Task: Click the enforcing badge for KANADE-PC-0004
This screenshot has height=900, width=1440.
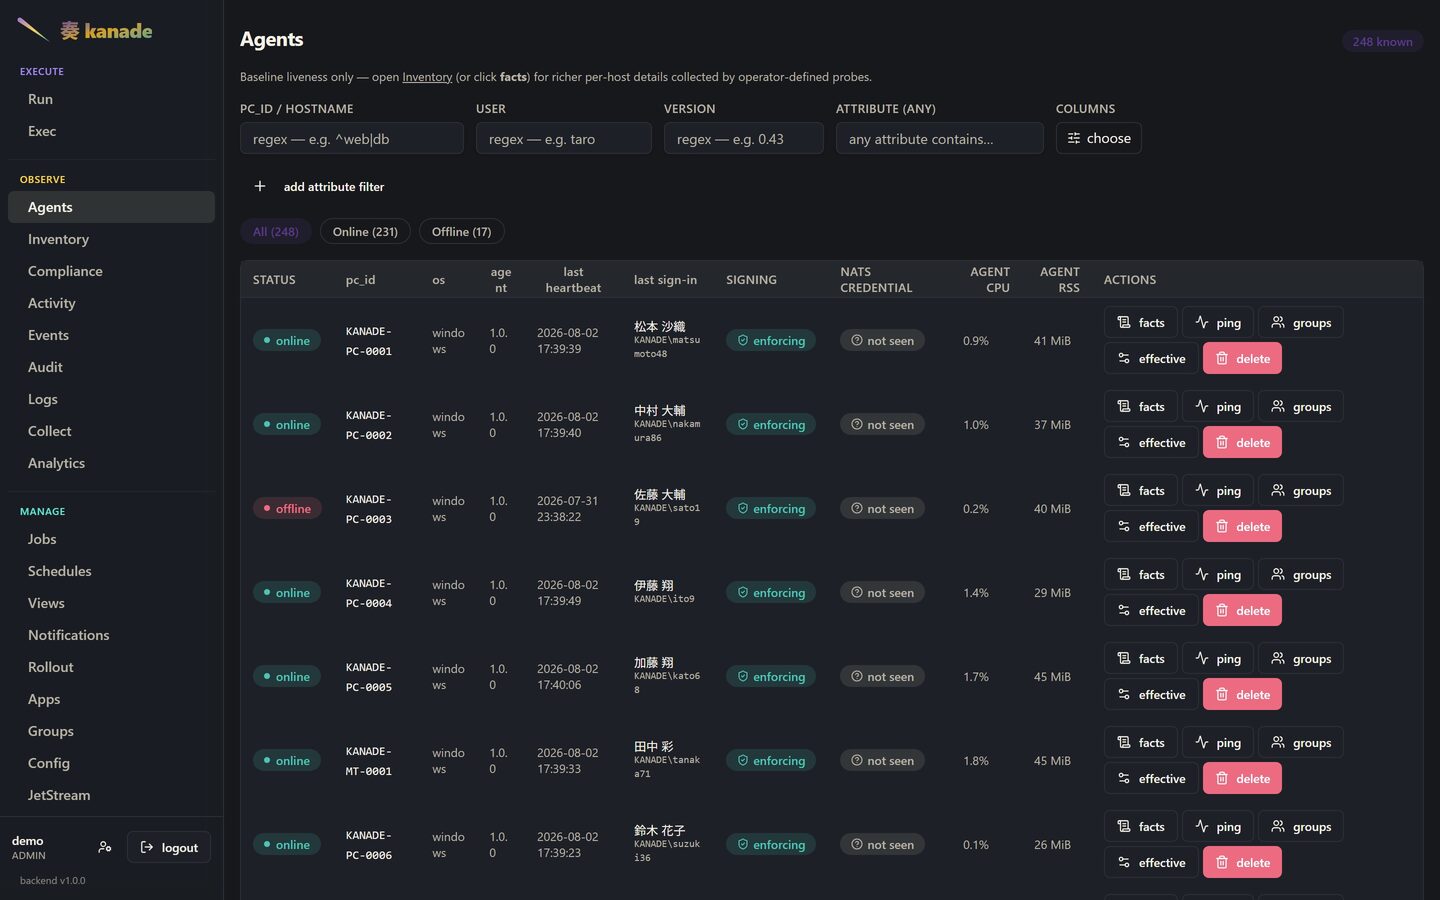Action: (771, 592)
